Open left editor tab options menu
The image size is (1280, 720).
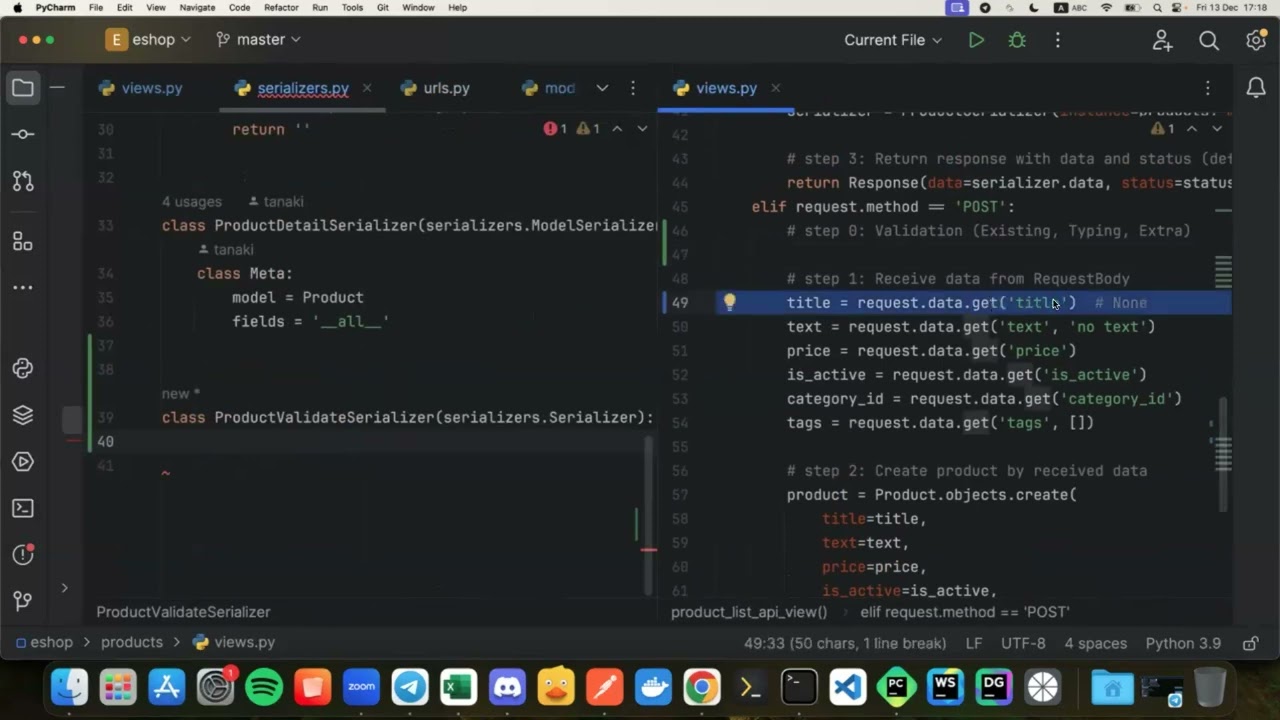[633, 88]
